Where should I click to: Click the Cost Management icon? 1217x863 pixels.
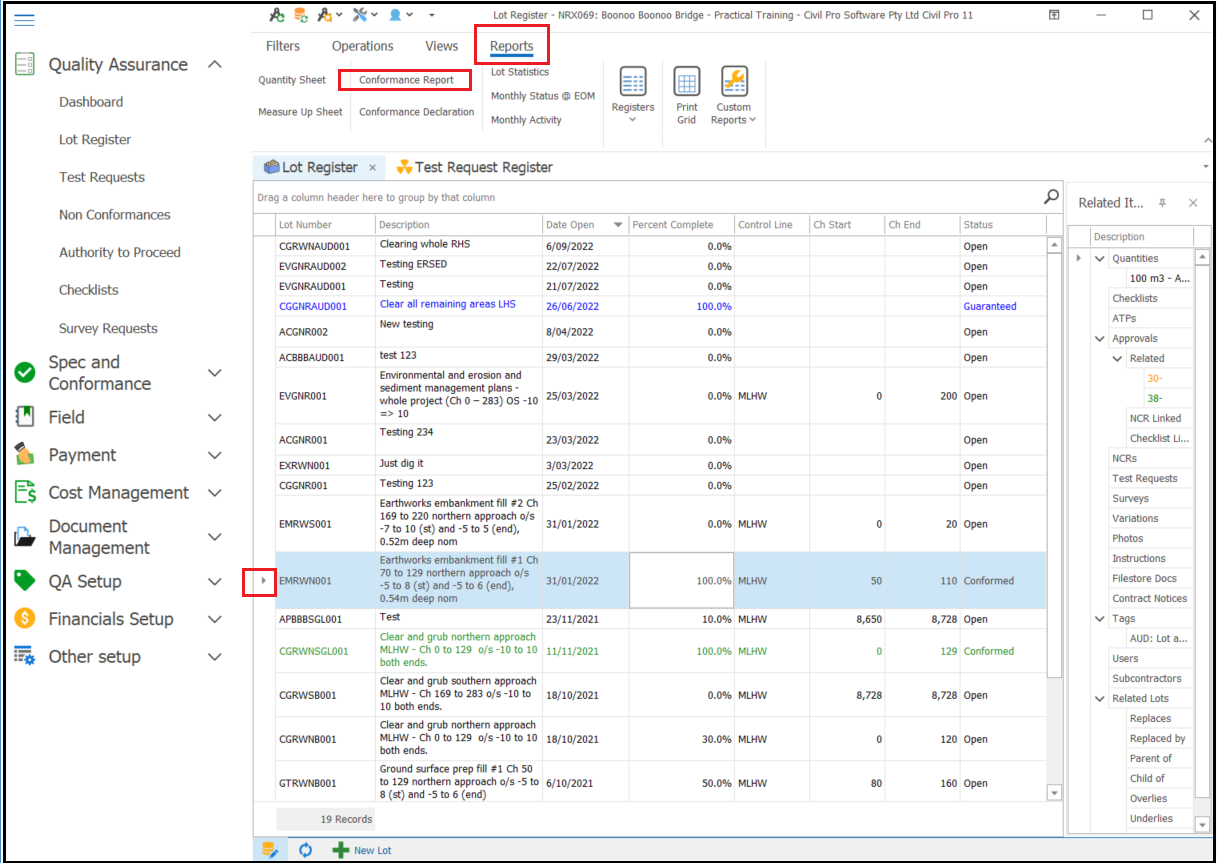pyautogui.click(x=25, y=492)
